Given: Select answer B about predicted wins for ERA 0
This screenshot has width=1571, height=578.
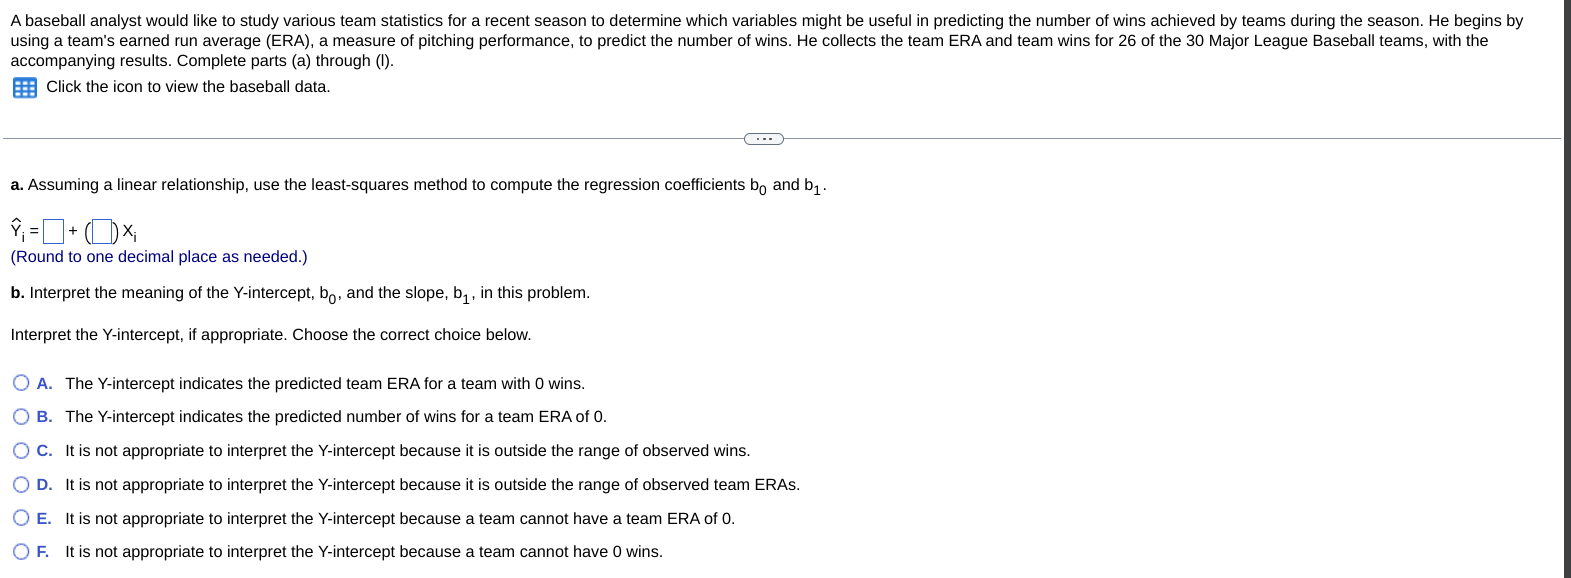Looking at the screenshot, I should (20, 416).
